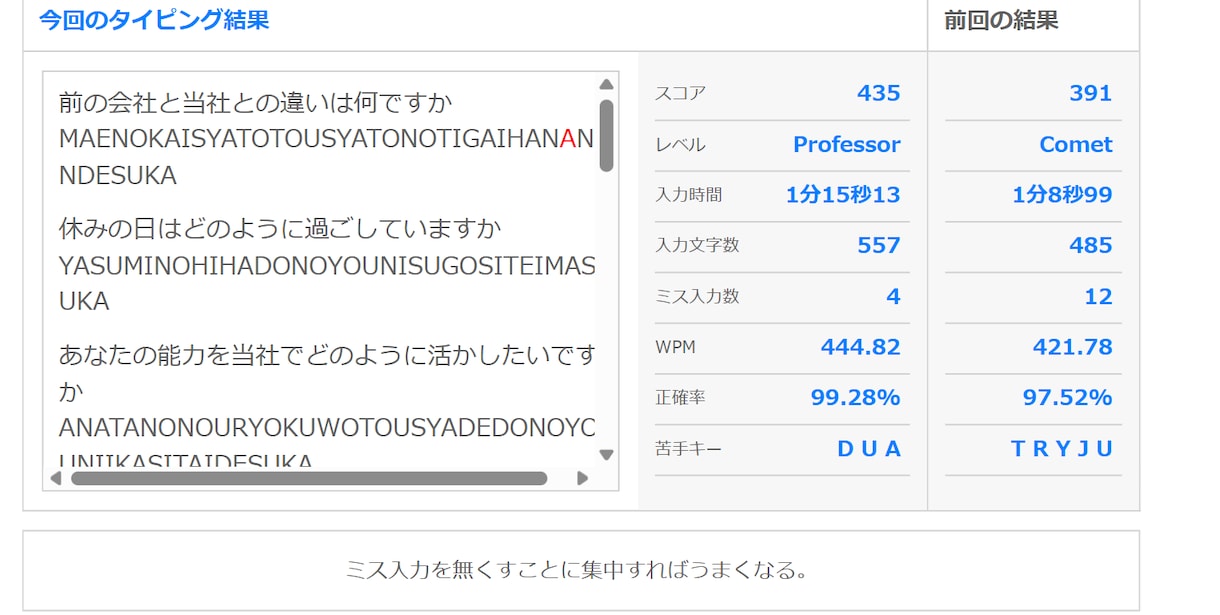Click the vertical scrollbar thumb in the results box
Viewport: 1220px width, 615px height.
(x=606, y=135)
